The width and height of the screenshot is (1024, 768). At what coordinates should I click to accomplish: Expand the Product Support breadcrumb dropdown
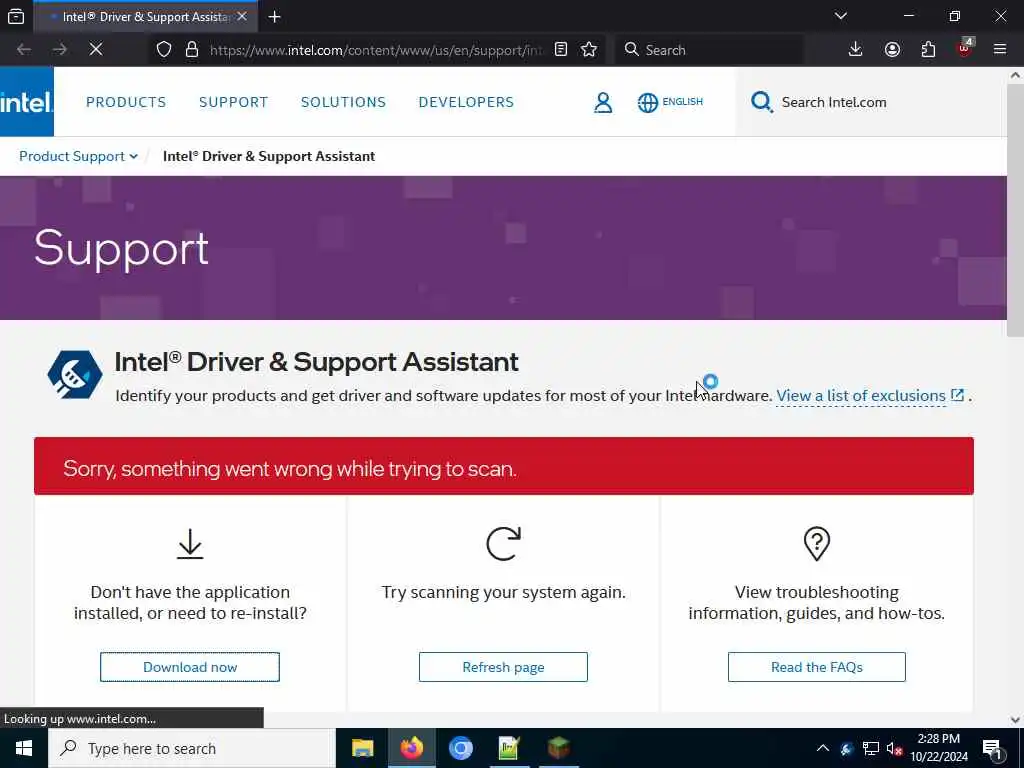[78, 156]
